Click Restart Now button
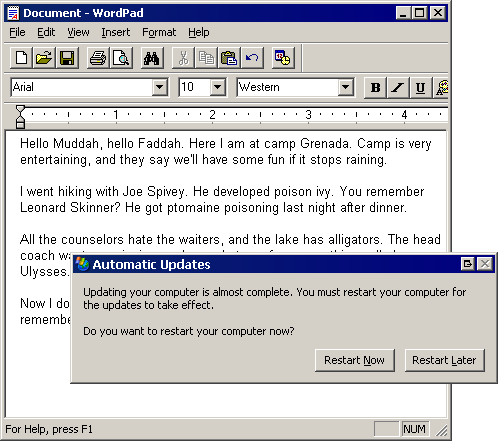The height and width of the screenshot is (441, 500). [355, 360]
